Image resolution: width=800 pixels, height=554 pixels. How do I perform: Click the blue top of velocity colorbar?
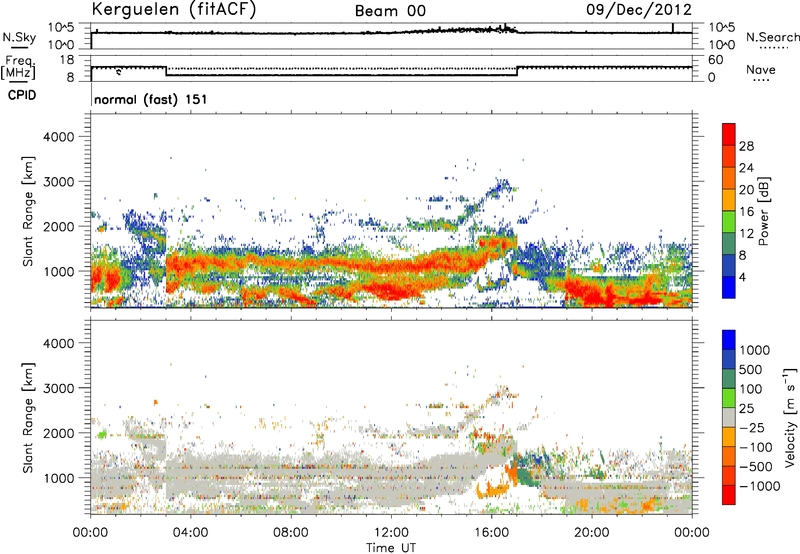click(x=729, y=340)
